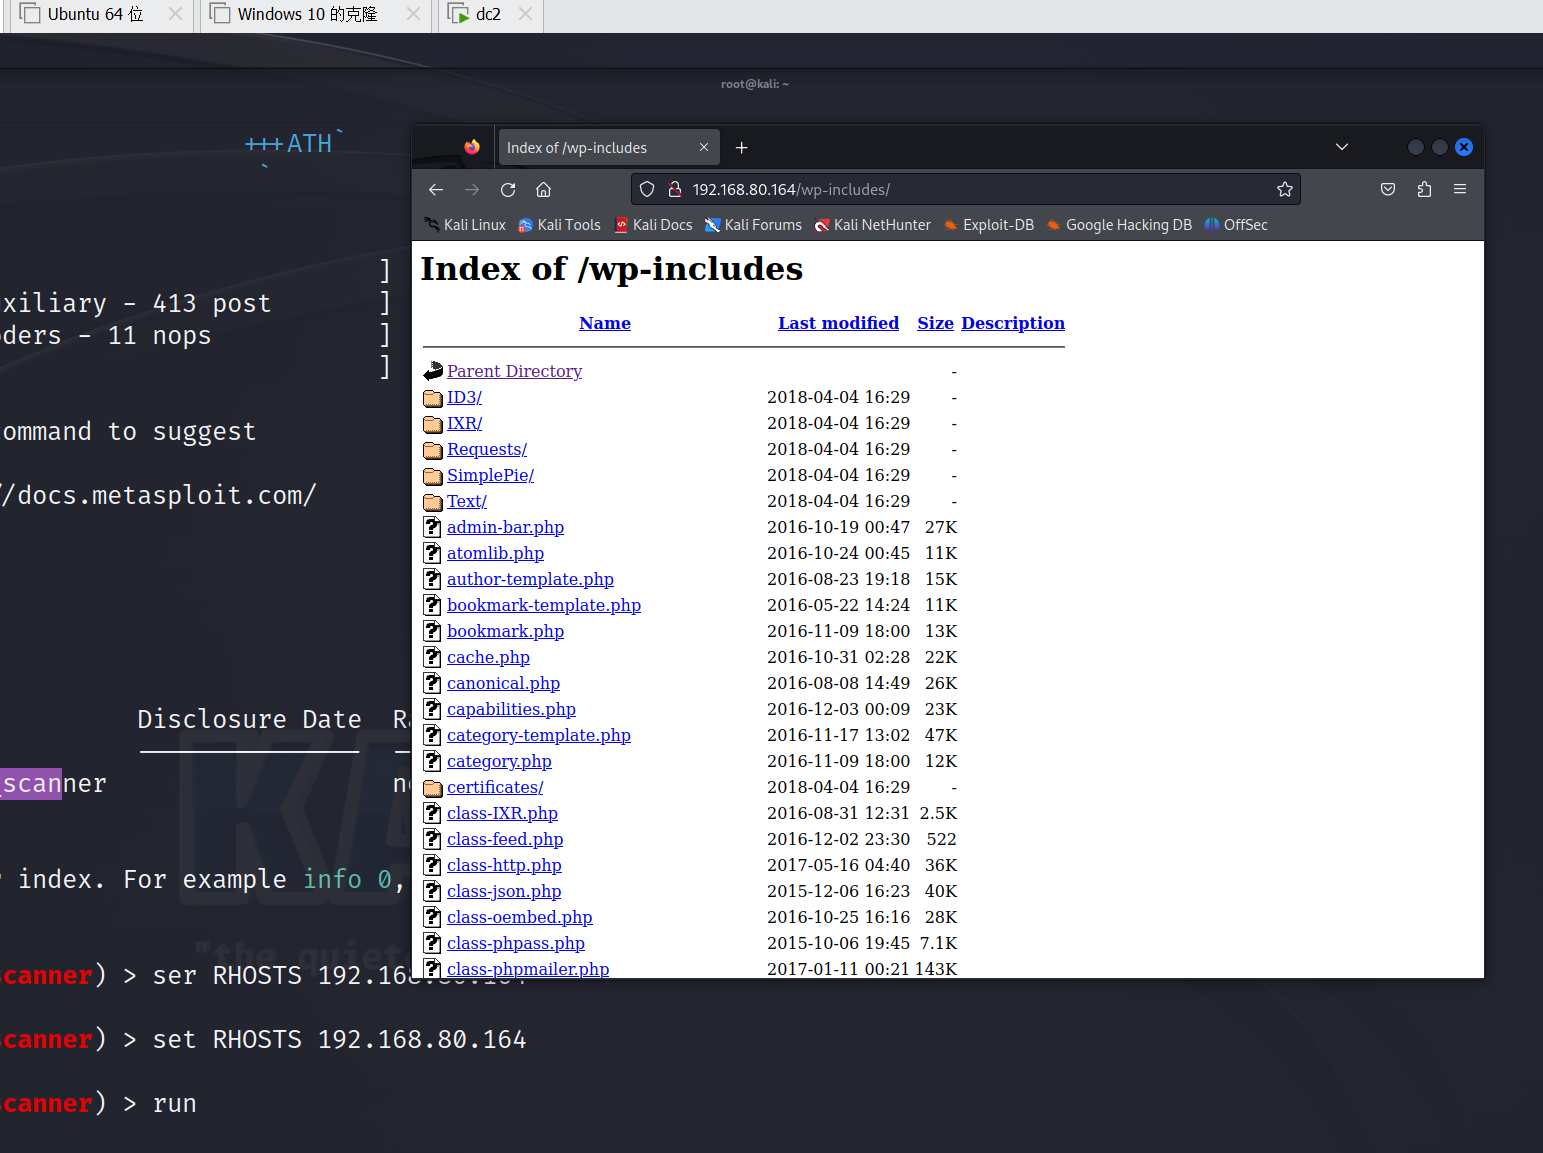Click the insecure connection padlock icon
1543x1153 pixels.
tap(675, 190)
